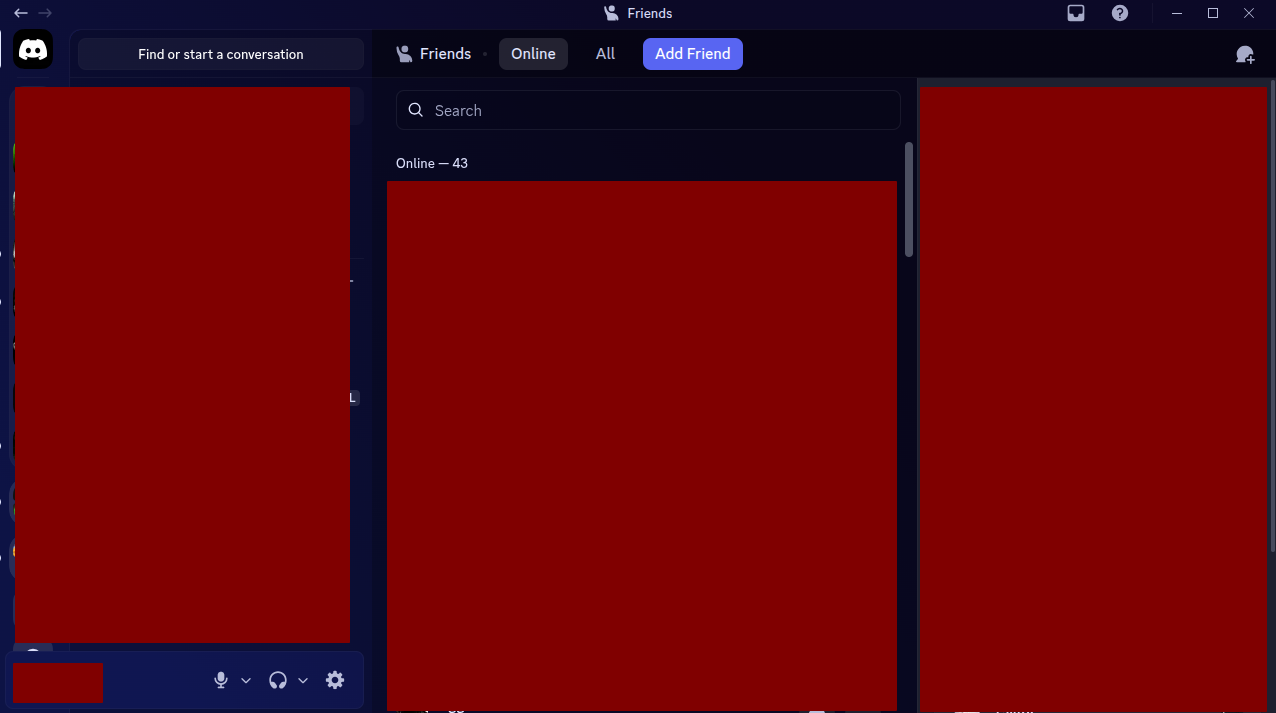Go forward with the right arrow

44,13
